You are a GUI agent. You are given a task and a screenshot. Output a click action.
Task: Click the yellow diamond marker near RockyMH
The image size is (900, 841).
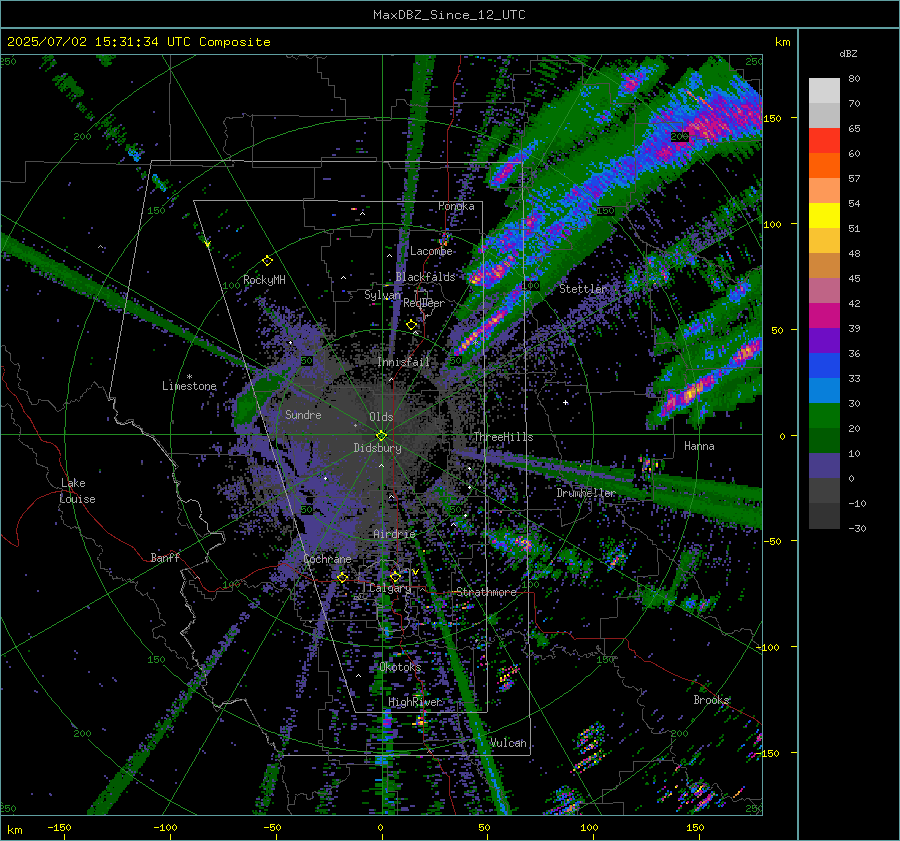point(267,261)
